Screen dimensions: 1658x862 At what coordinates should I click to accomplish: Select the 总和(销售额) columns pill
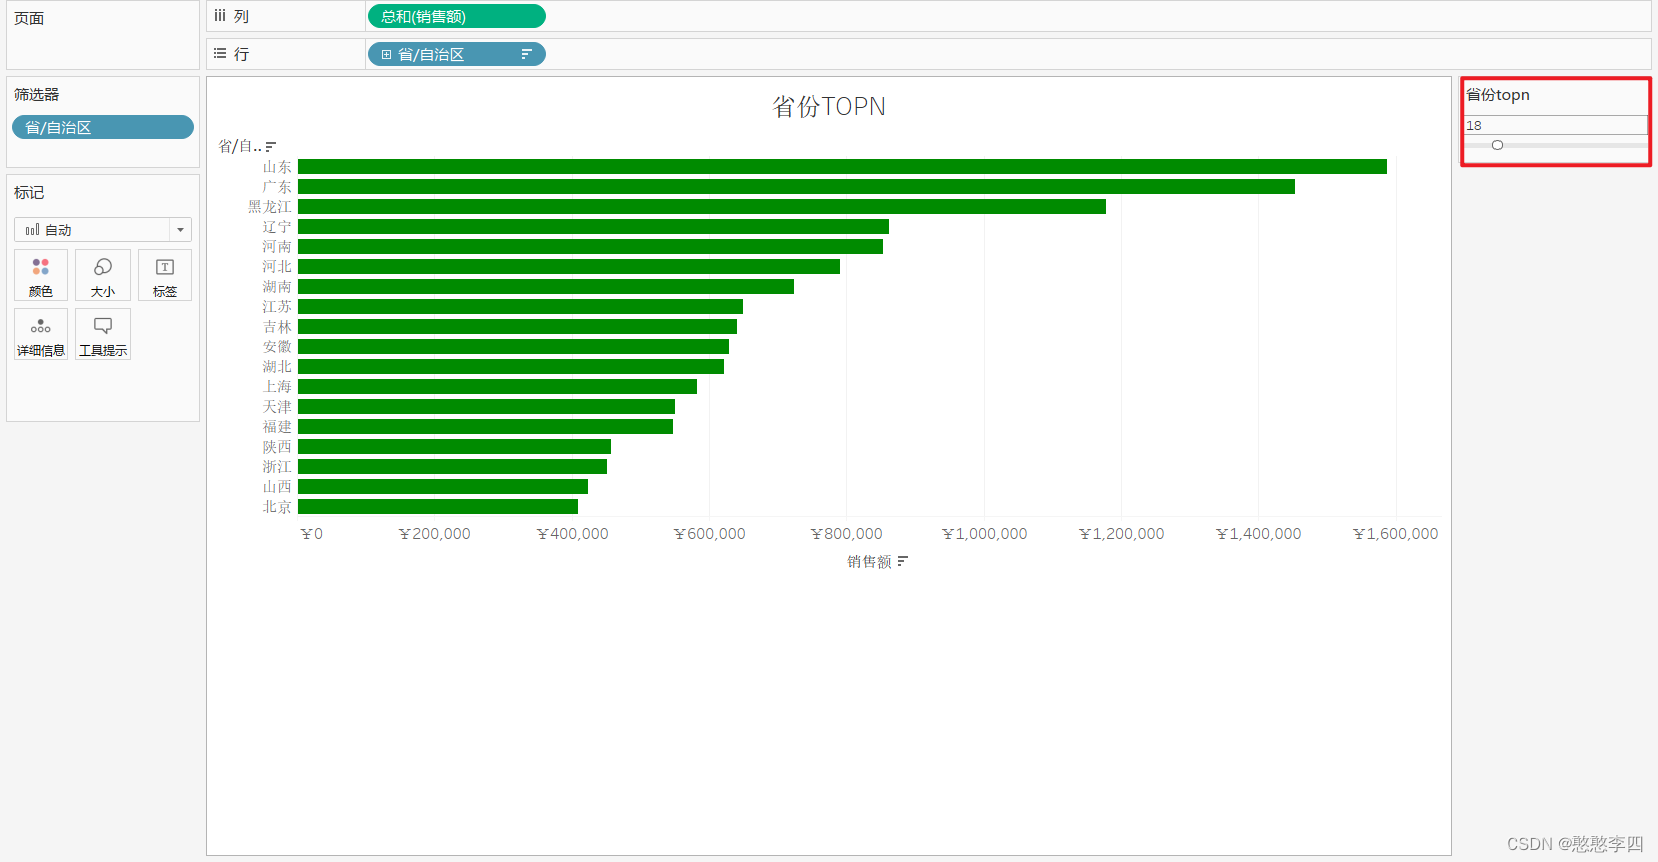point(457,16)
